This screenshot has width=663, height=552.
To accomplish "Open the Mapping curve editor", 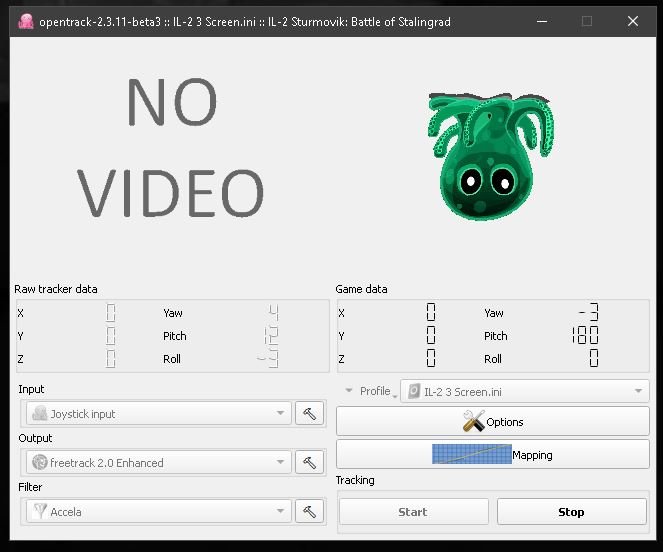I will 492,455.
